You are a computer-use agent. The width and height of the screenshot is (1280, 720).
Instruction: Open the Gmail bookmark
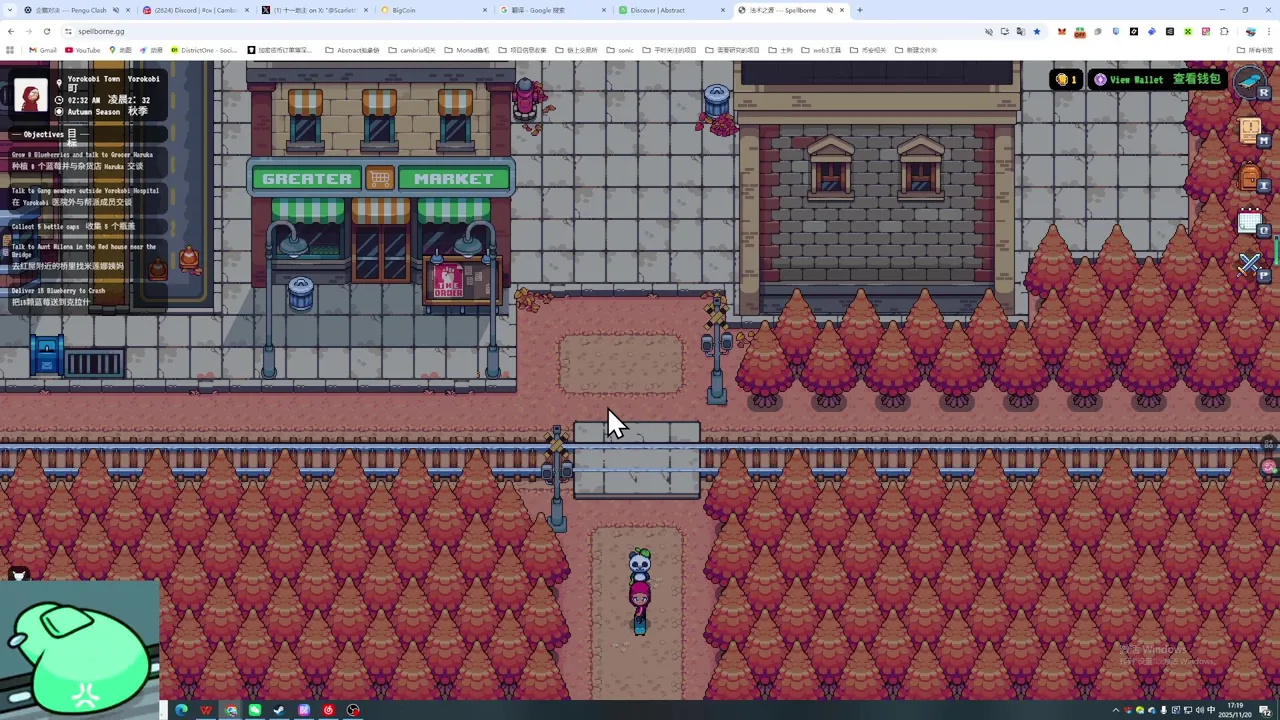coord(43,50)
